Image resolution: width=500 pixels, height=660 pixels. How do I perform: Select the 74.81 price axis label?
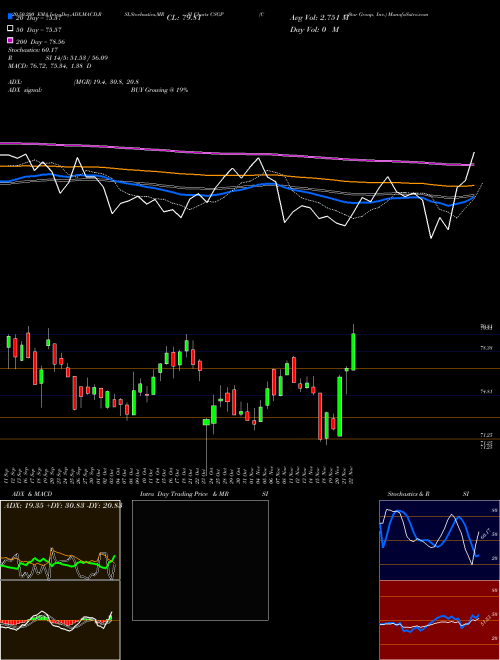(x=487, y=391)
